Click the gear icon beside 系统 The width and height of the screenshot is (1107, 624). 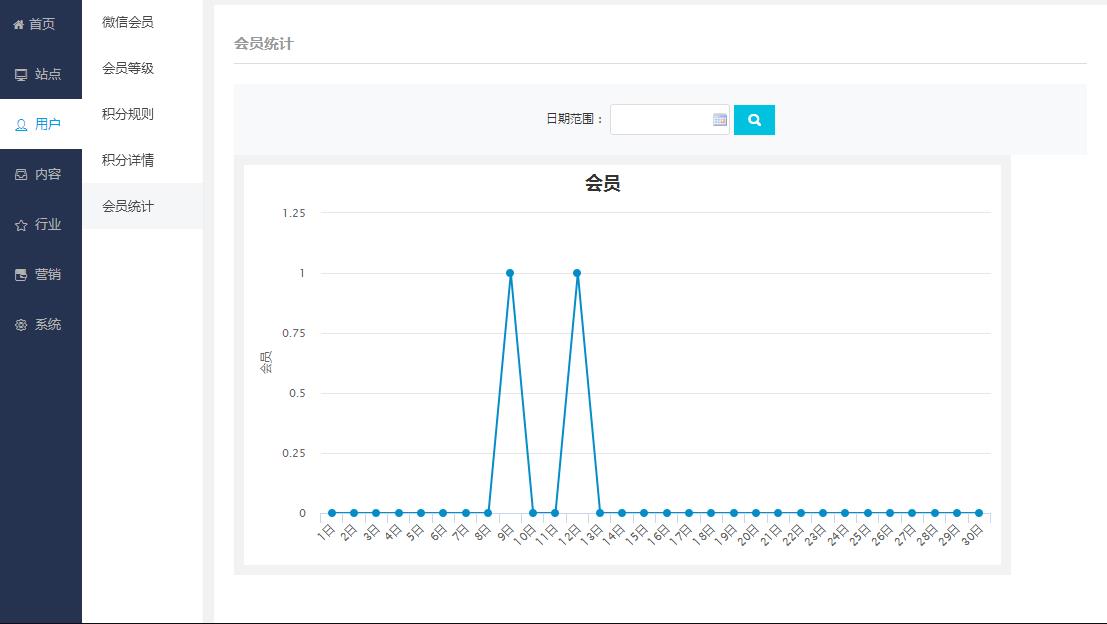point(21,325)
